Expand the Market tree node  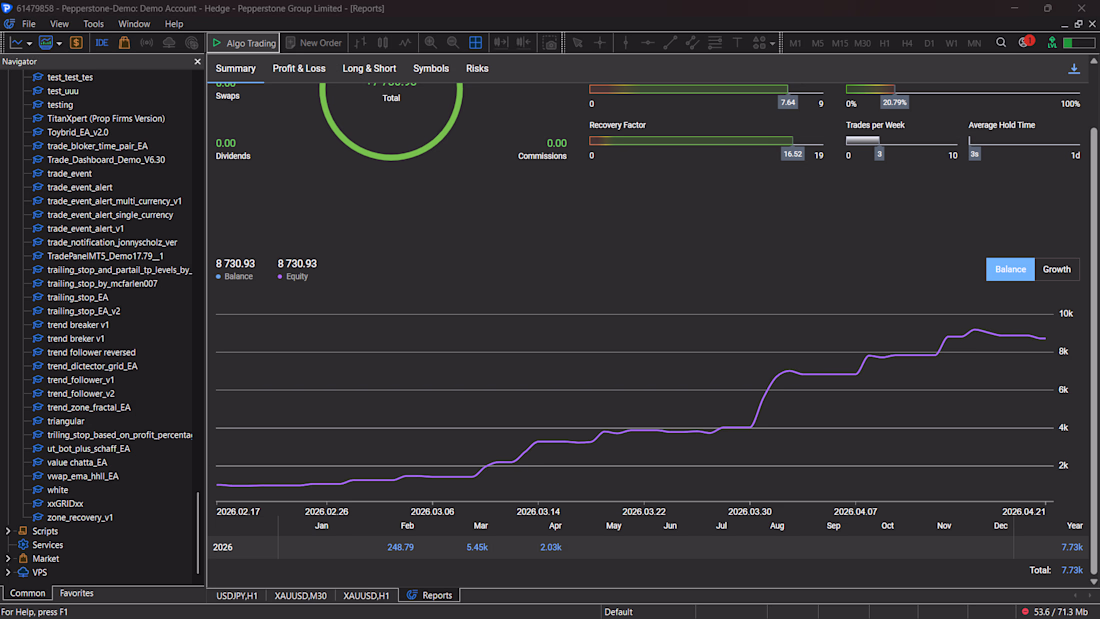click(9, 559)
